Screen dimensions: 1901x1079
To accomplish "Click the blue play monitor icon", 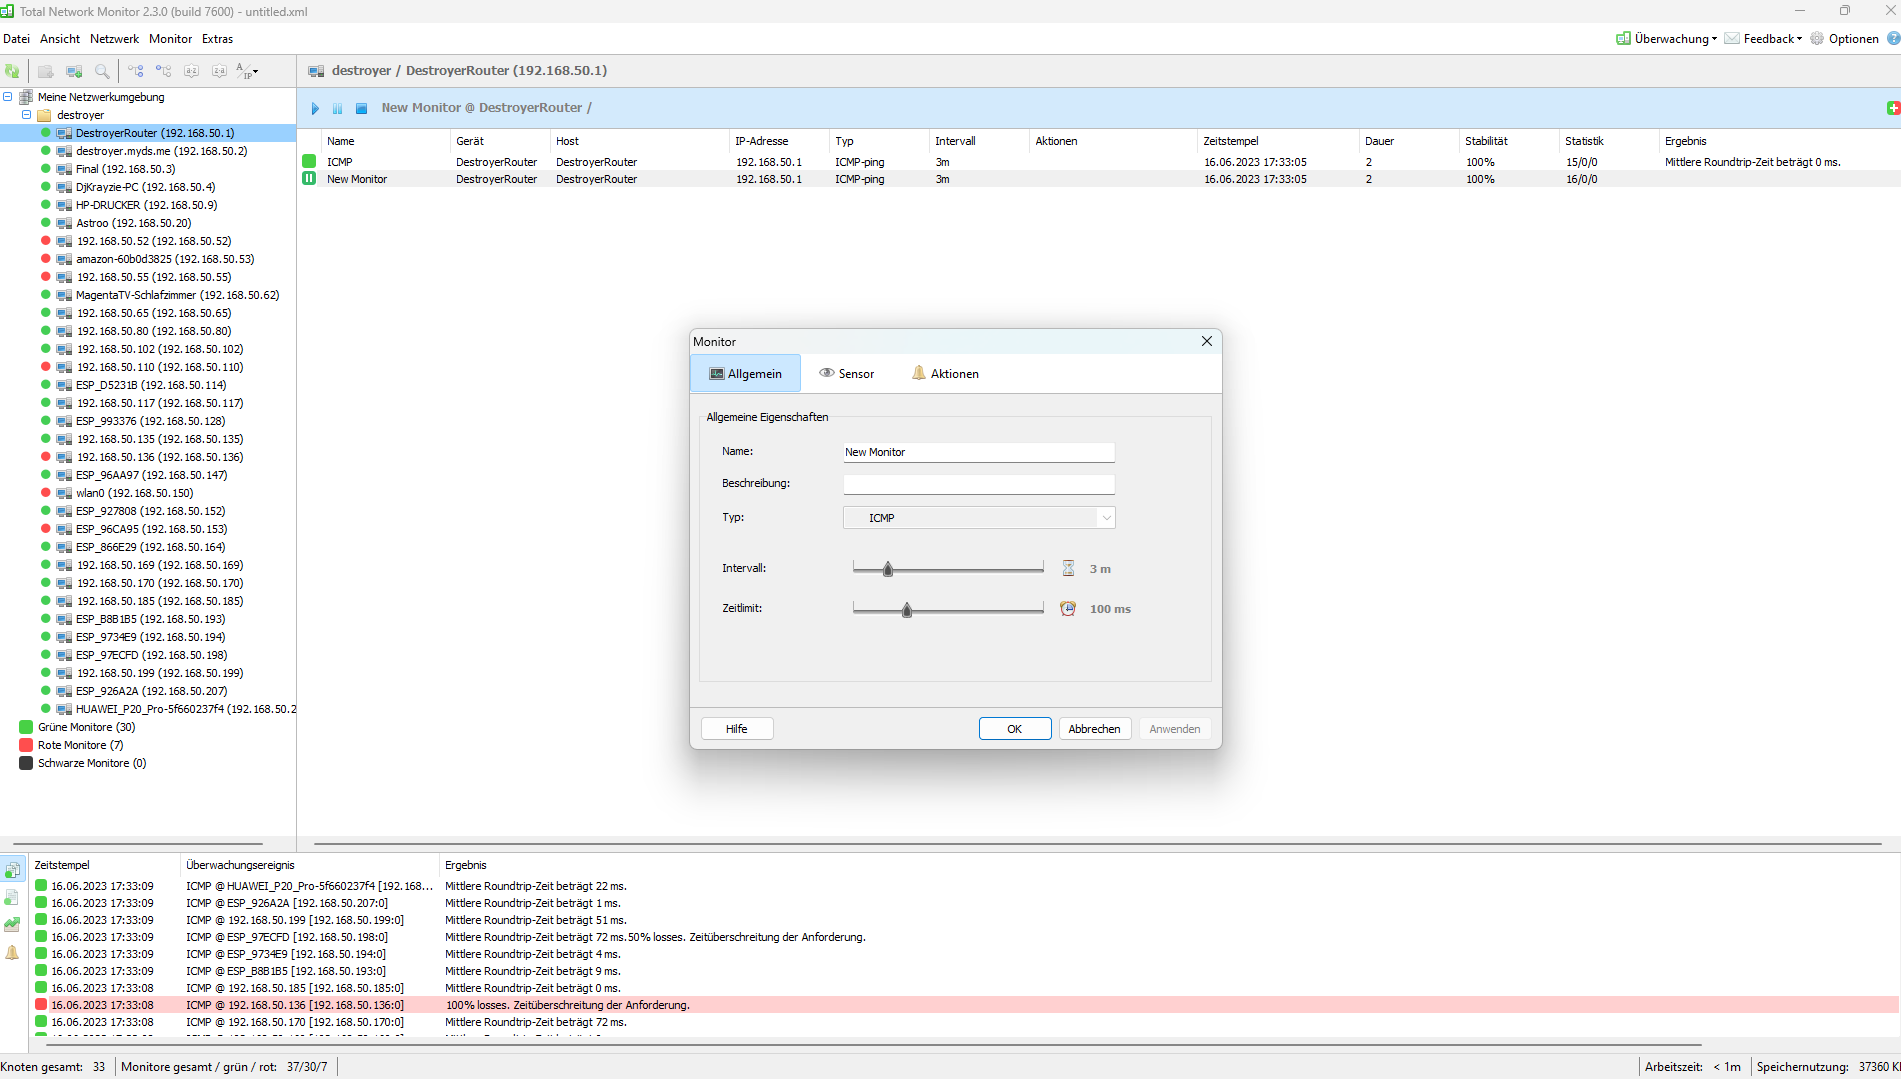I will click(315, 108).
